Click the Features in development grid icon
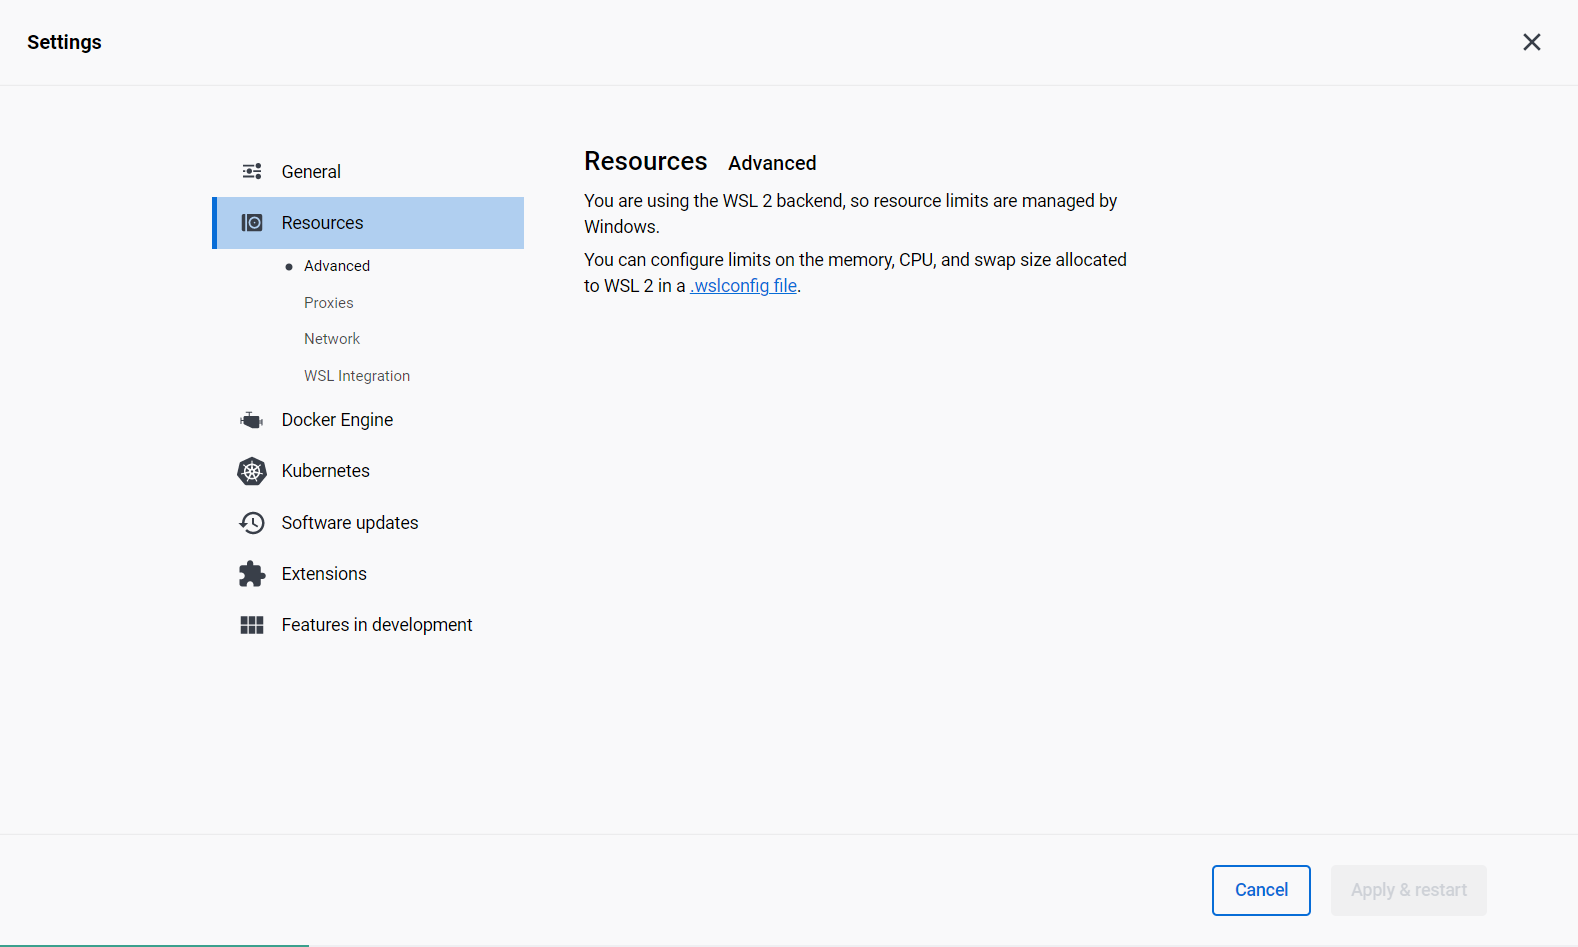 pyautogui.click(x=252, y=625)
